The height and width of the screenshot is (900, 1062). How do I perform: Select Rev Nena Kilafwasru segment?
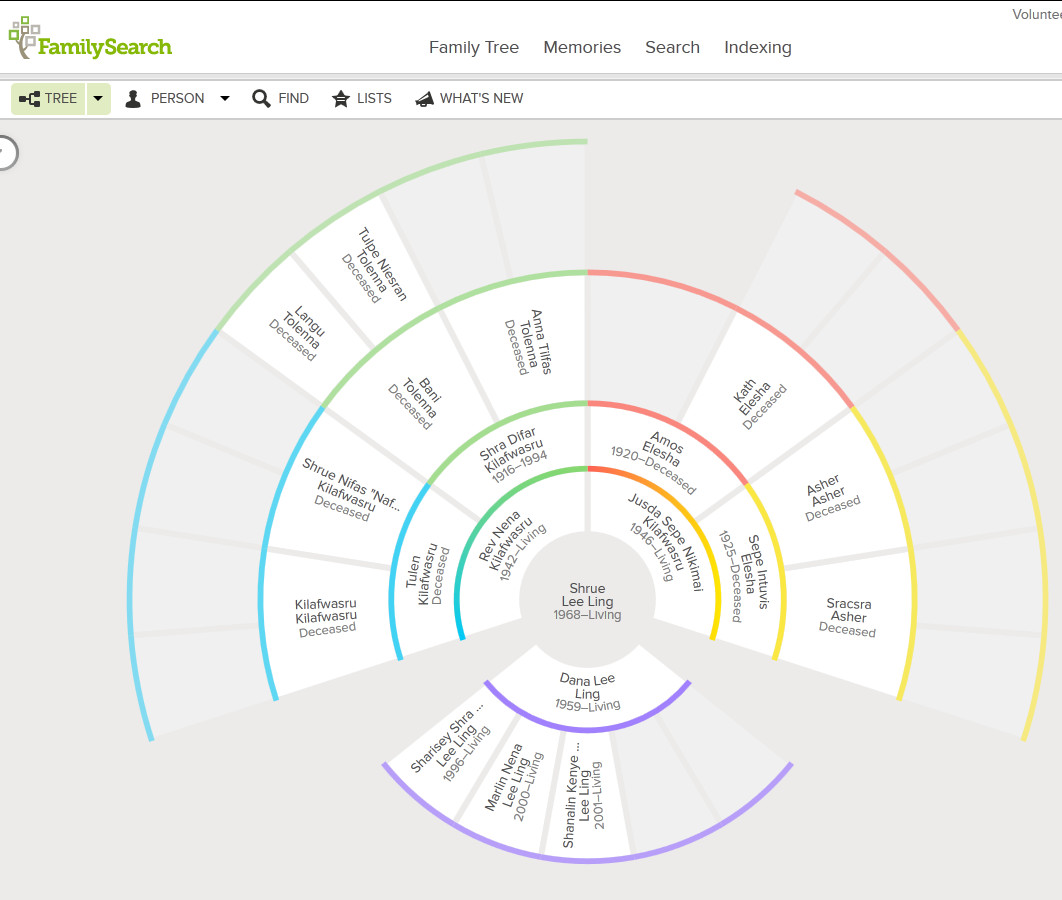pyautogui.click(x=511, y=546)
